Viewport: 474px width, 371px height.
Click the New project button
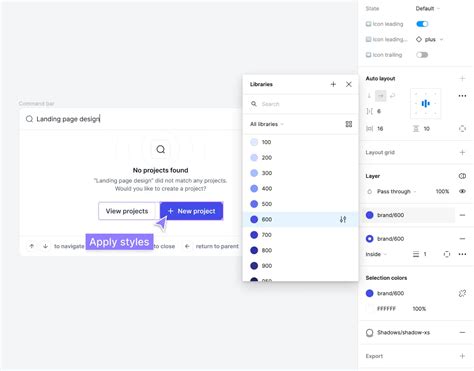pos(191,211)
